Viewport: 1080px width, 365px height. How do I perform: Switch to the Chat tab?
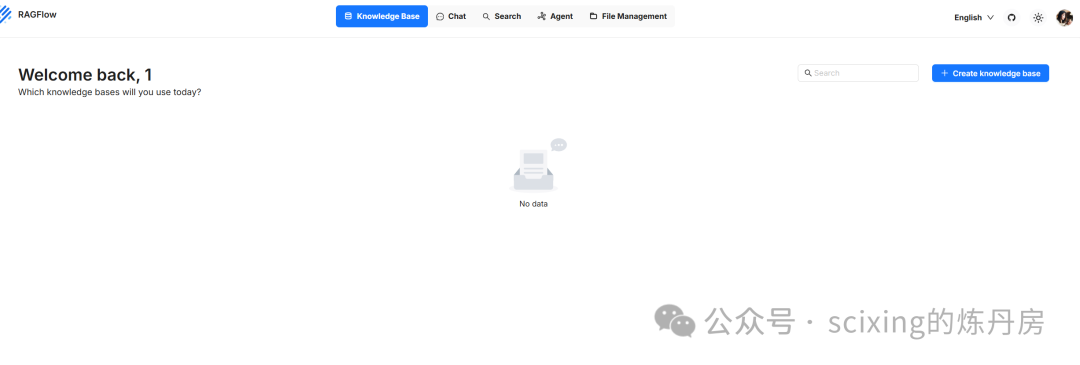pos(451,17)
